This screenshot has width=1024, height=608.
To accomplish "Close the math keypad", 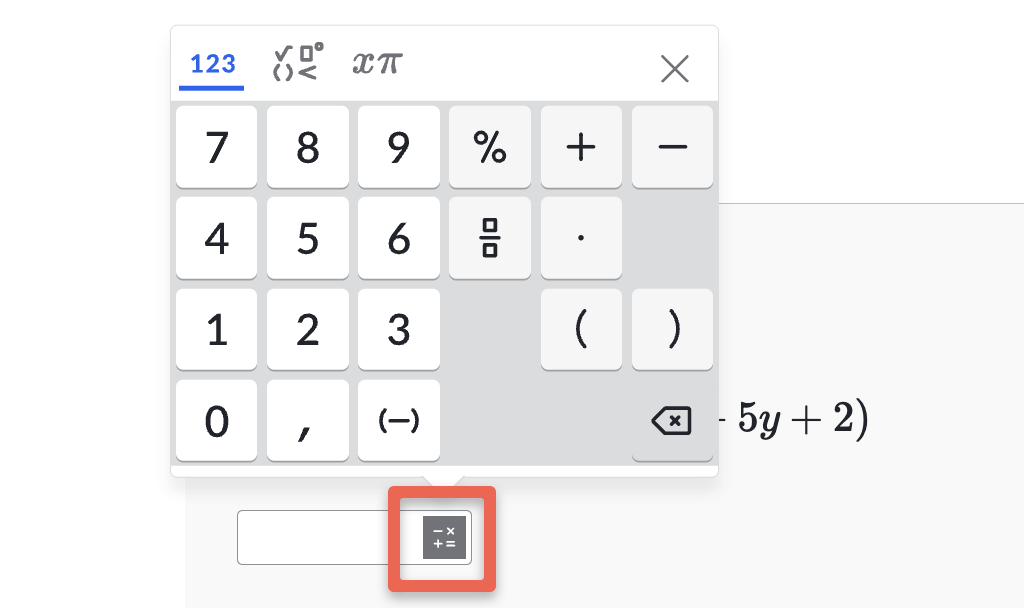I will click(675, 69).
